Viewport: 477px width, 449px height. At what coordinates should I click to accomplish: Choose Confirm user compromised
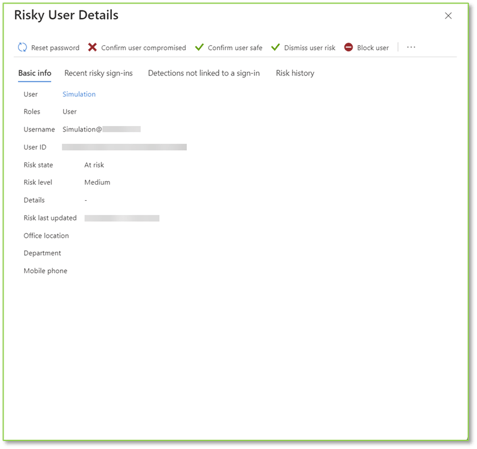pyautogui.click(x=137, y=48)
